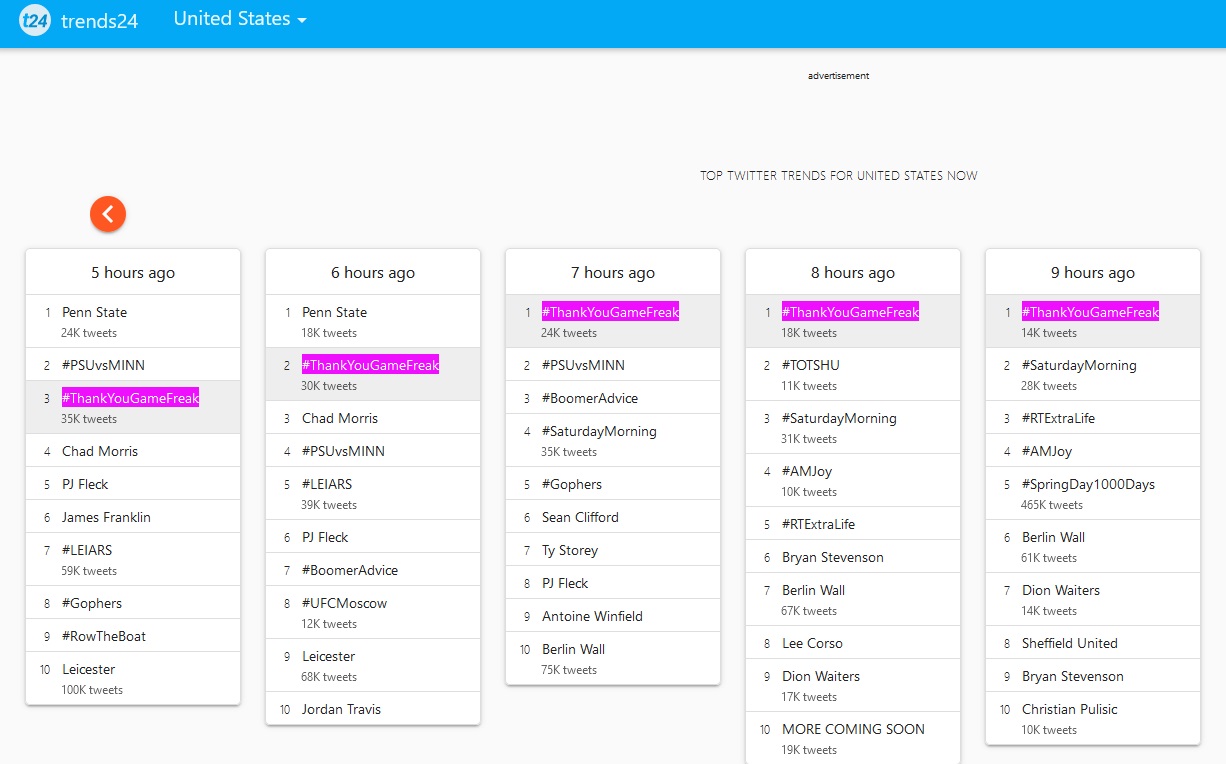Click the Christian Pulisic trend
Screen dimensions: 1226x764
tap(1069, 709)
